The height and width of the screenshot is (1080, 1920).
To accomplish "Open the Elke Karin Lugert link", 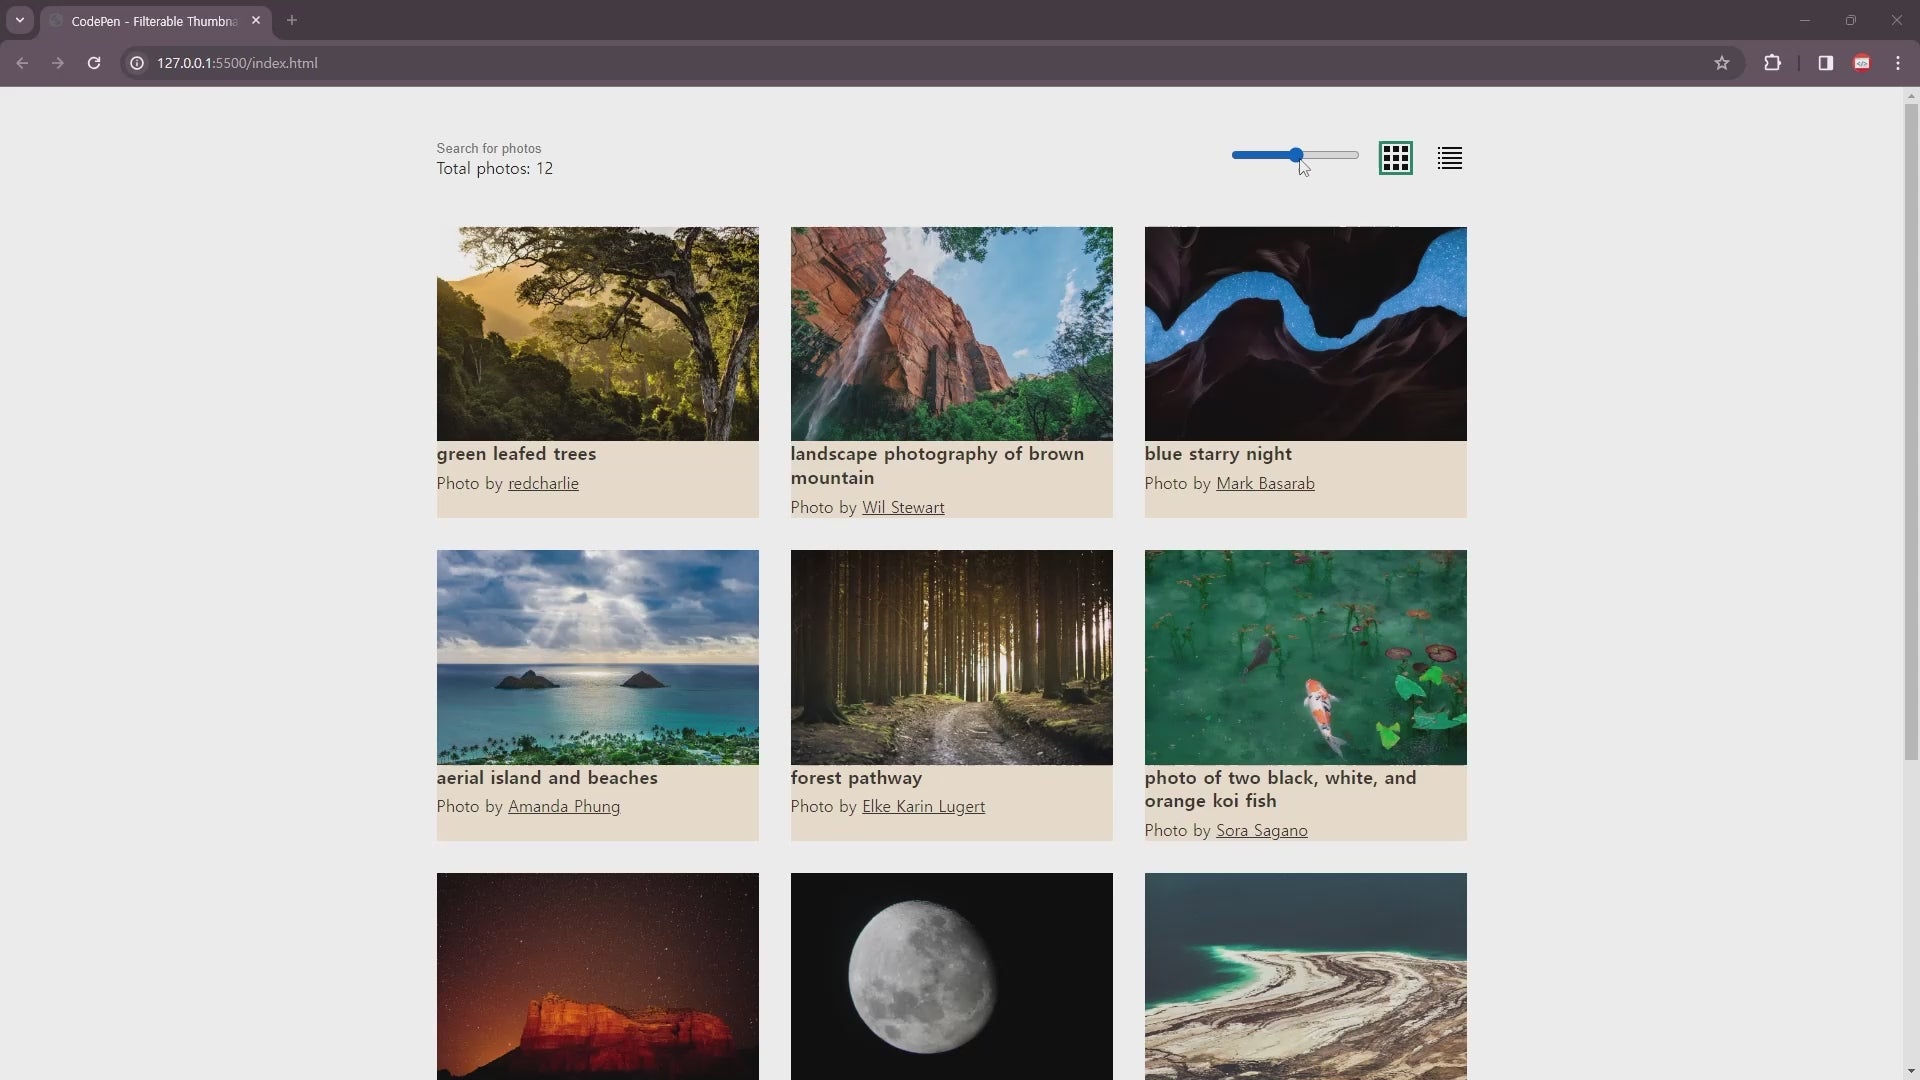I will coord(923,806).
